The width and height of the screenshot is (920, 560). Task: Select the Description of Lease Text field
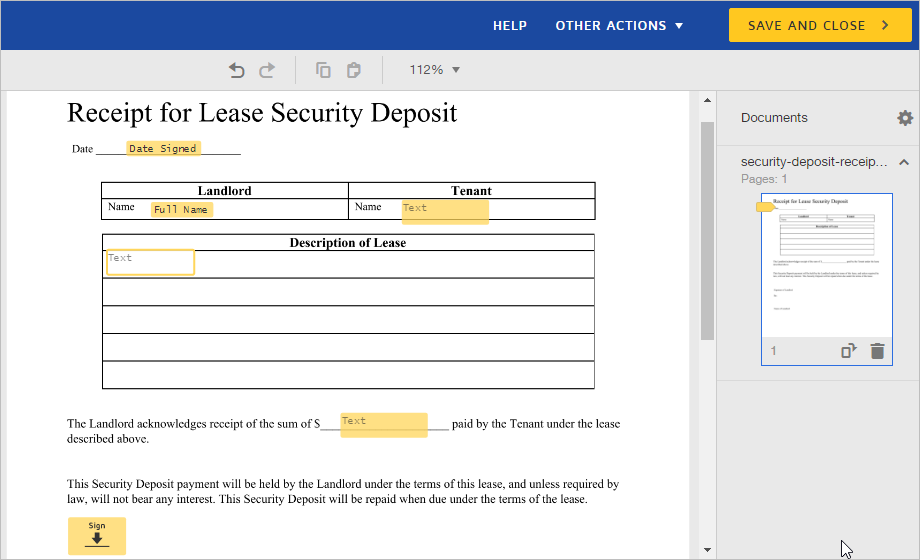click(150, 262)
